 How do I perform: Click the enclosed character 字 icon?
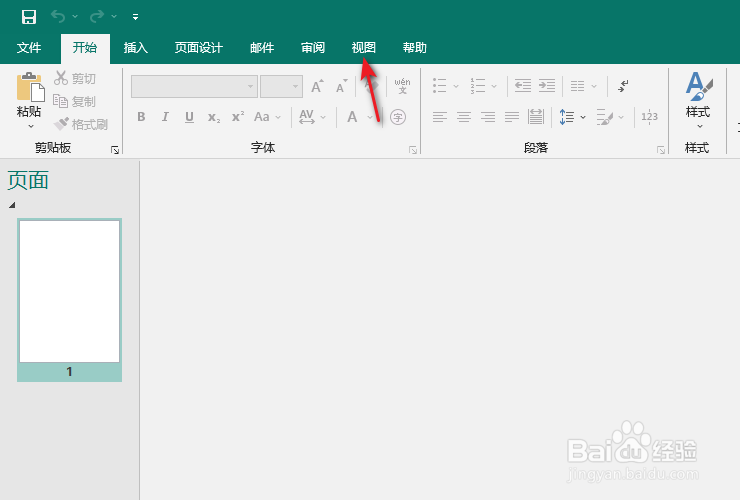point(398,117)
